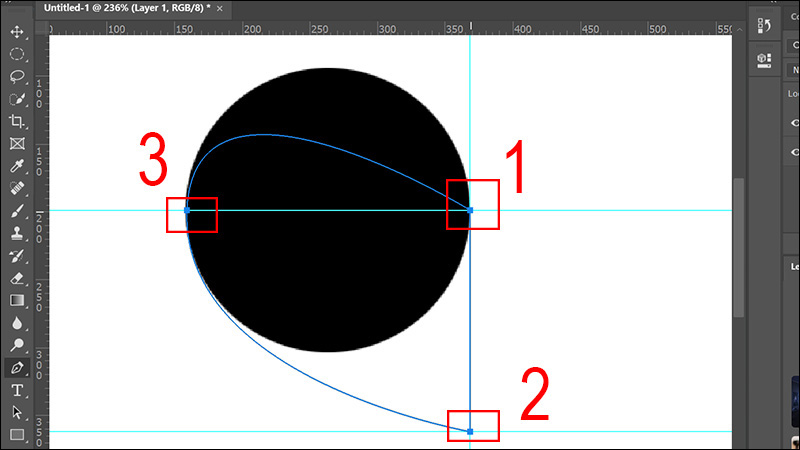Toggle the upper layer's eye visibility icon

[x=795, y=123]
